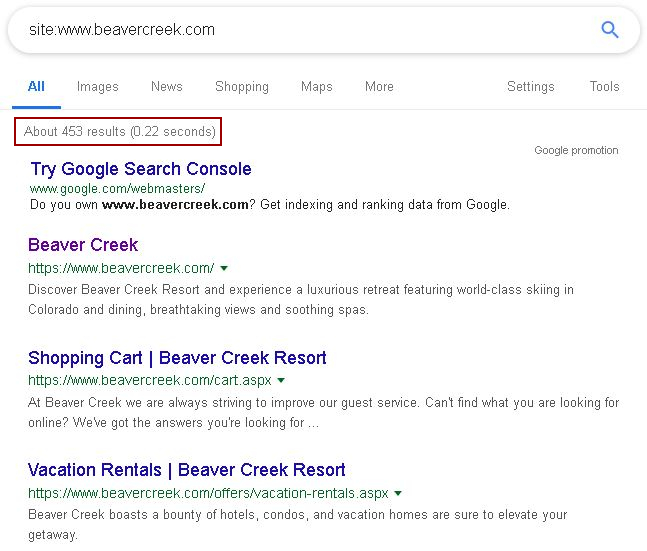Click the snippet starting 'Discover Beaver Creek Resort'
This screenshot has height=551, width=647.
[301, 299]
